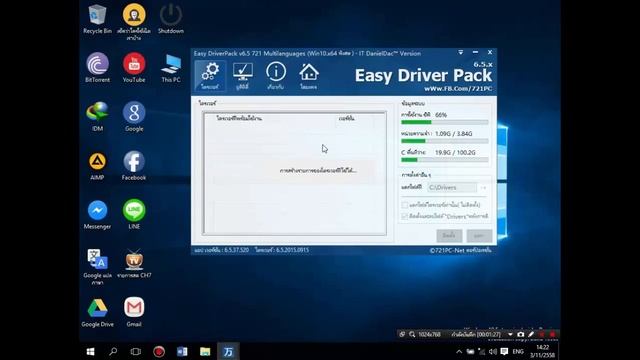Open the recorder bar dropdown arrow
Image resolution: width=640 pixels, height=360 pixels.
click(x=510, y=334)
